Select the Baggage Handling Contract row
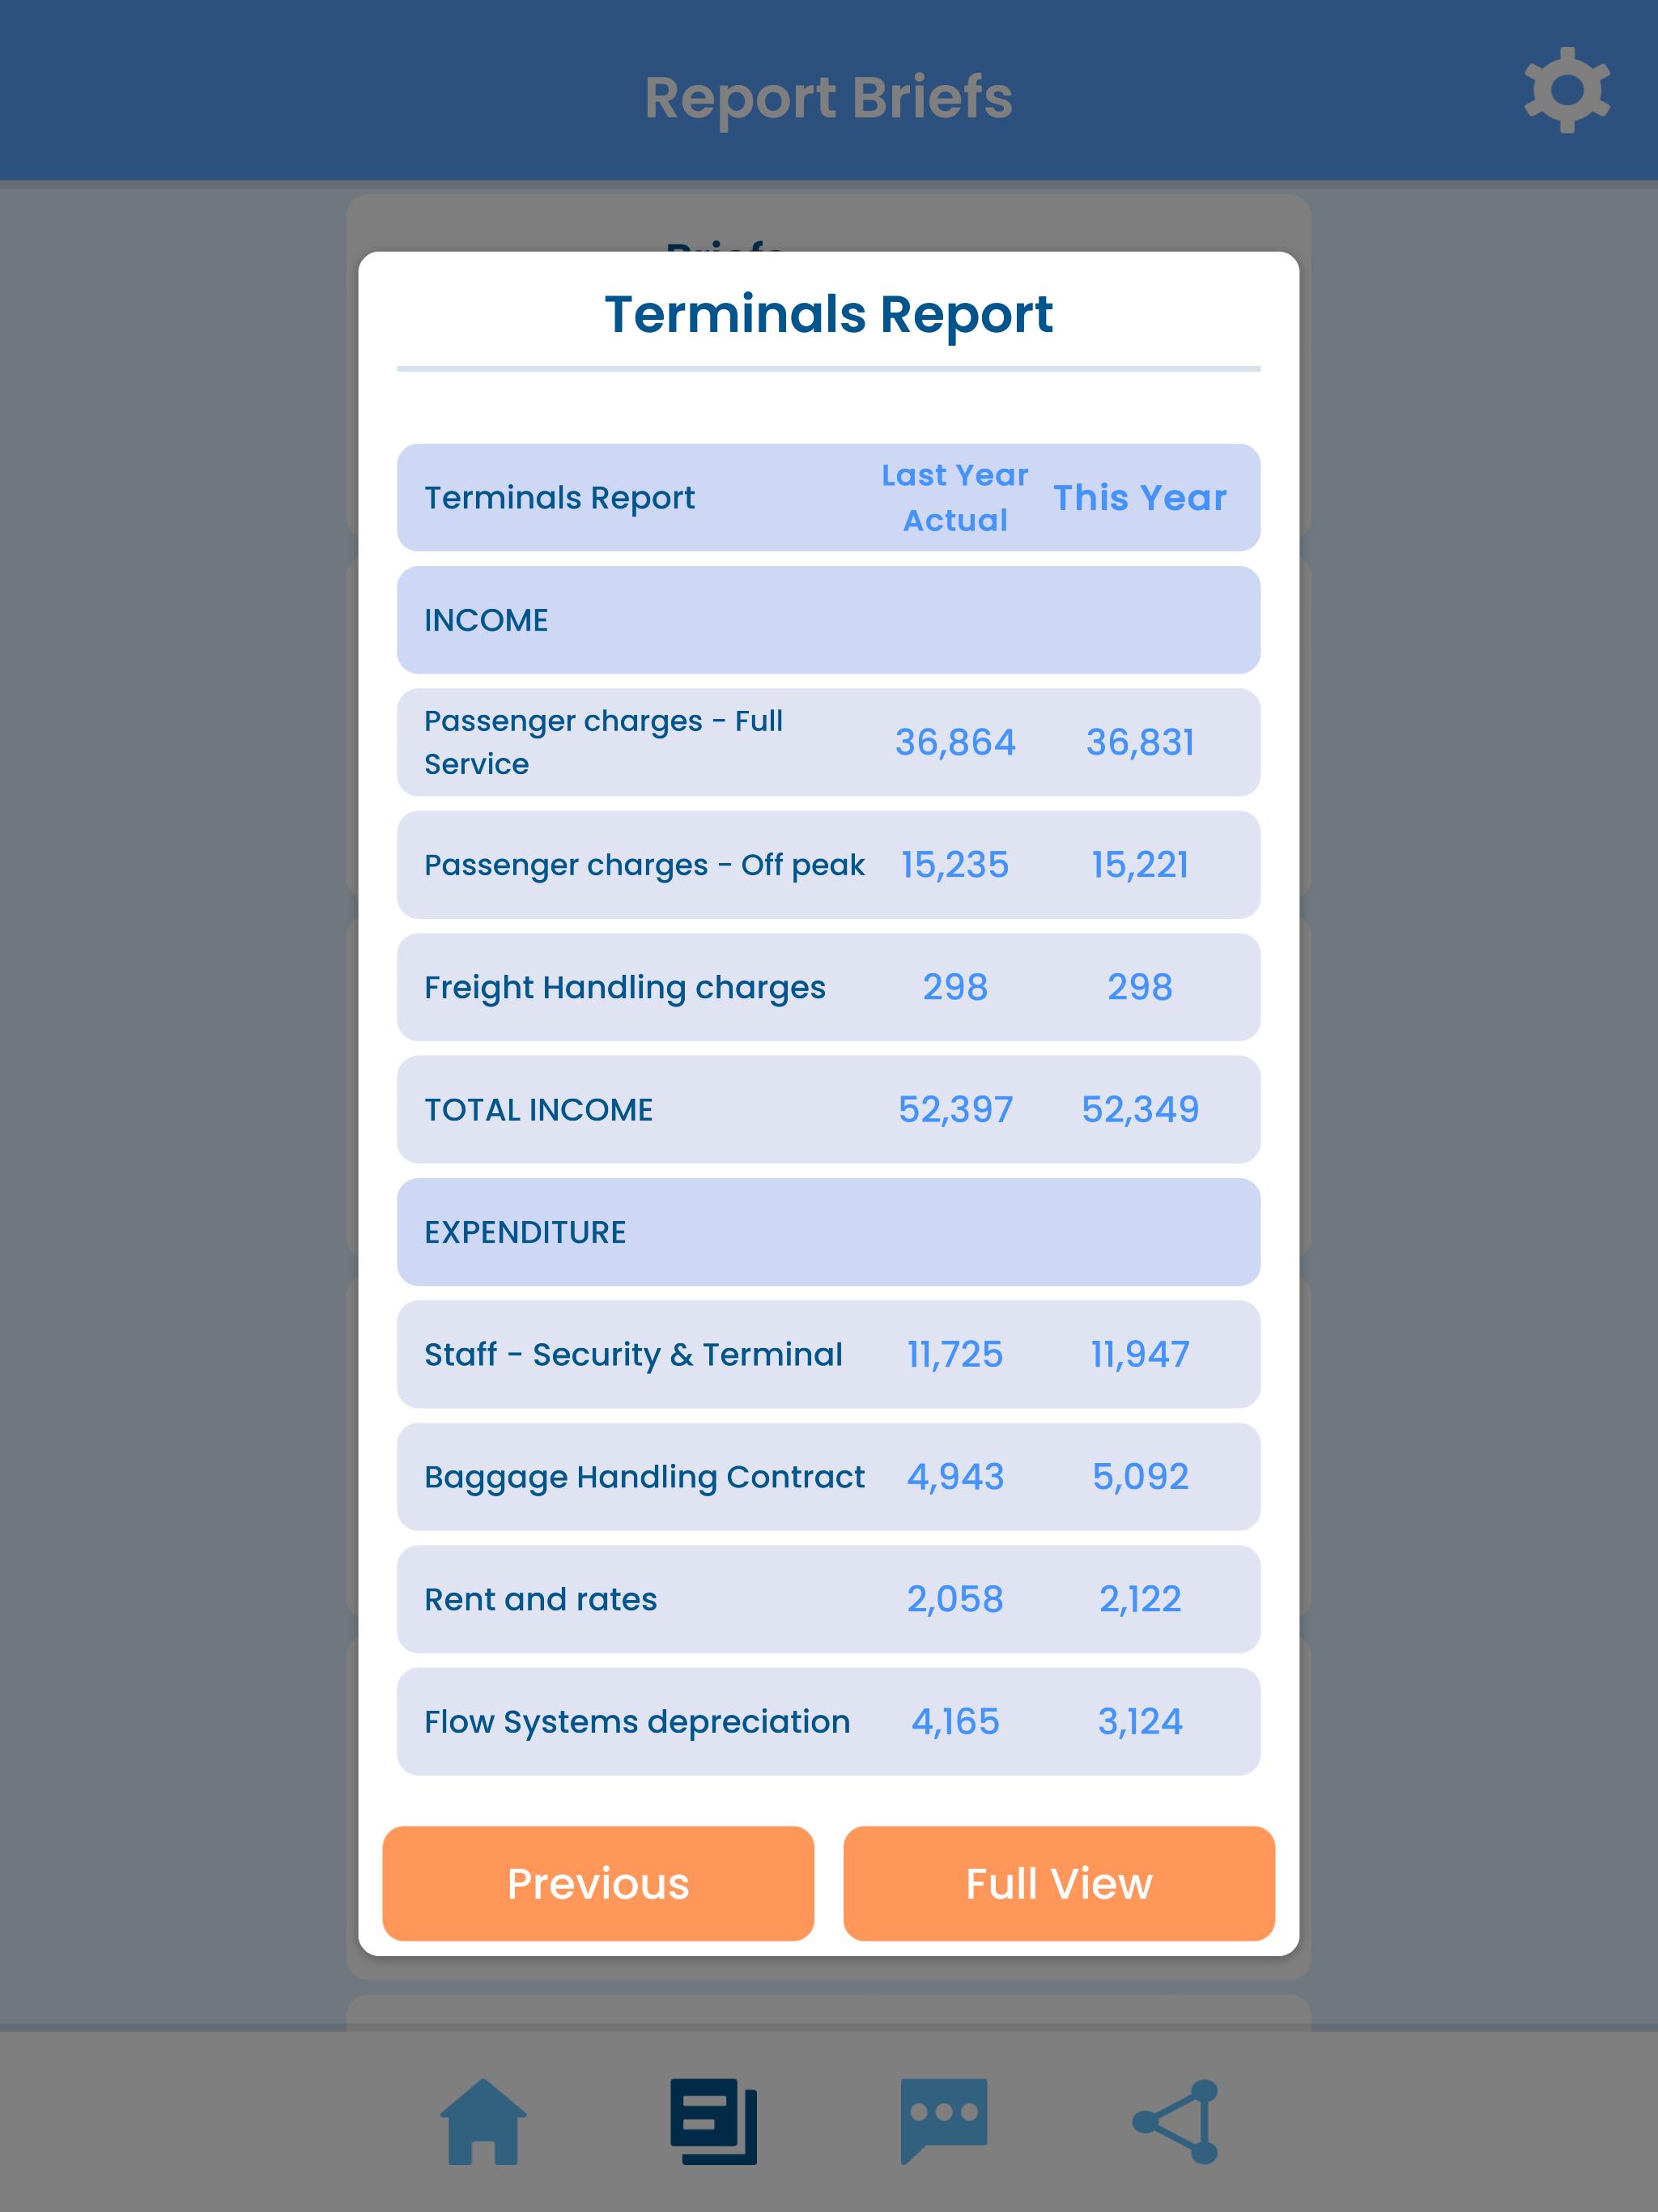Viewport: 1658px width, 2212px height. [x=828, y=1477]
